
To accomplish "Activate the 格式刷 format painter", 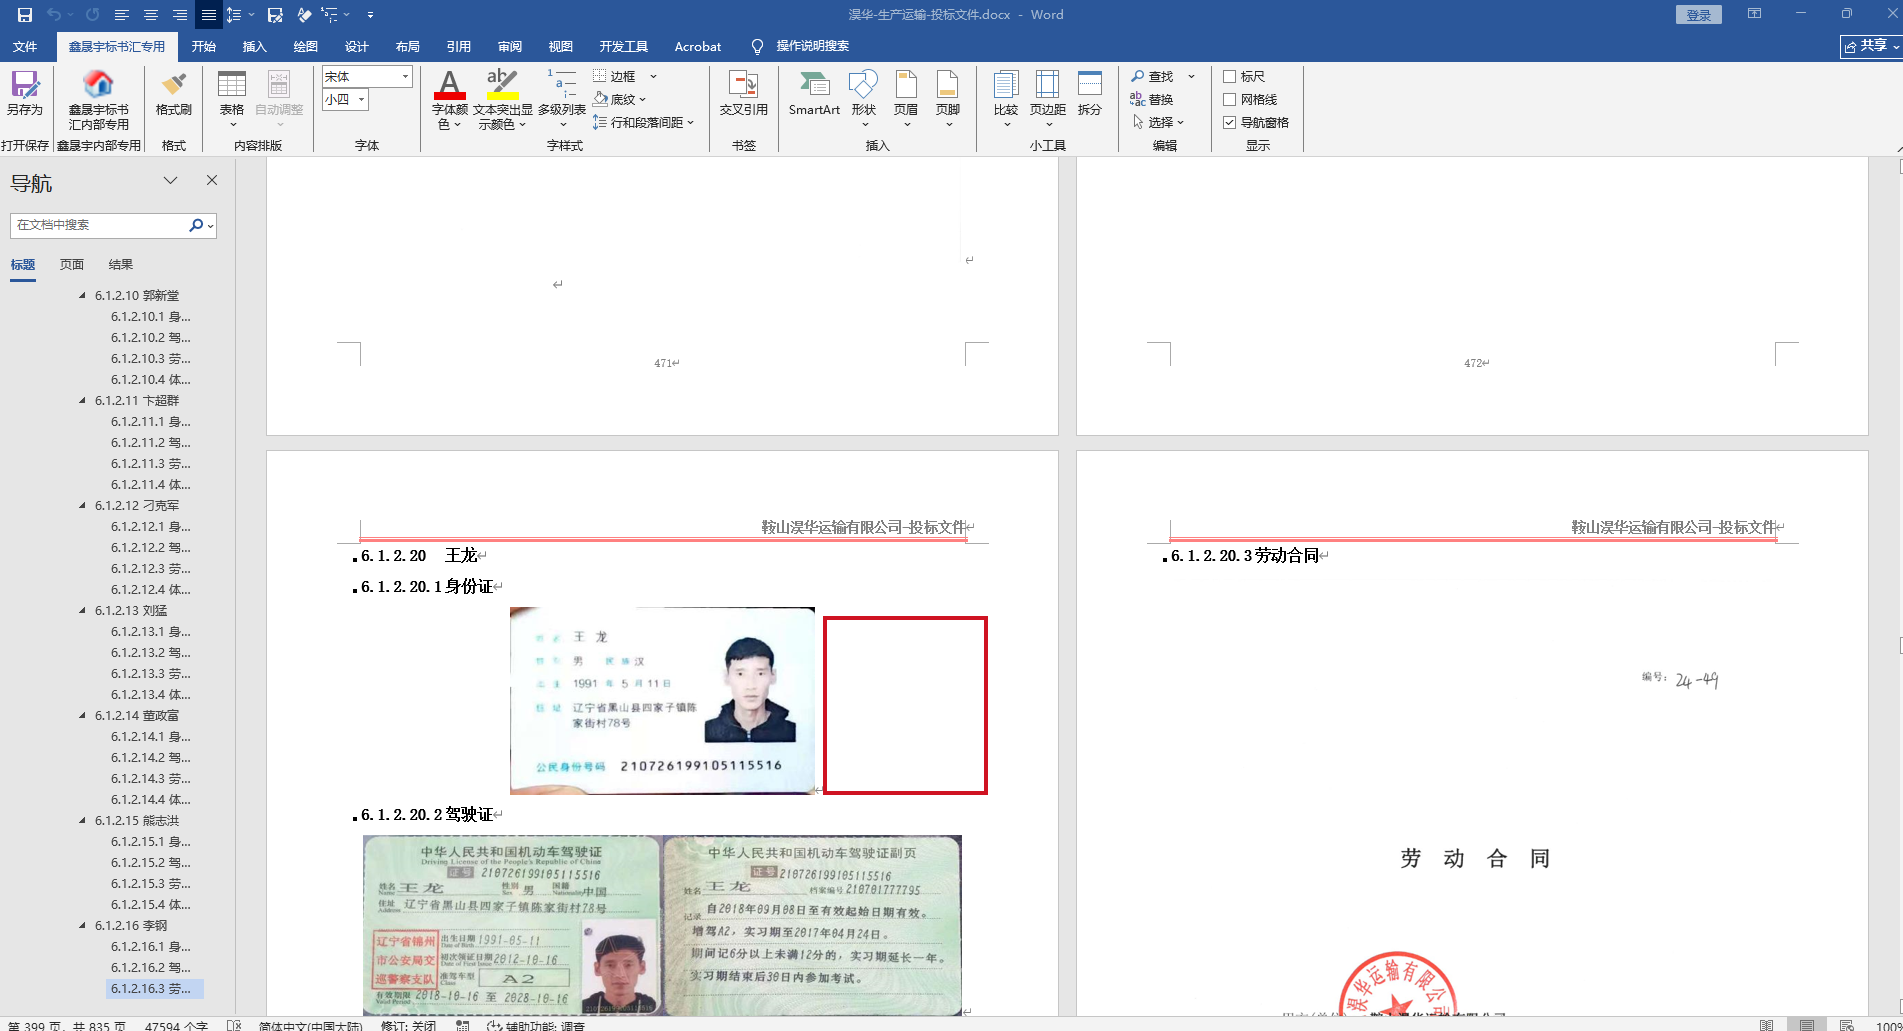I will [x=174, y=93].
